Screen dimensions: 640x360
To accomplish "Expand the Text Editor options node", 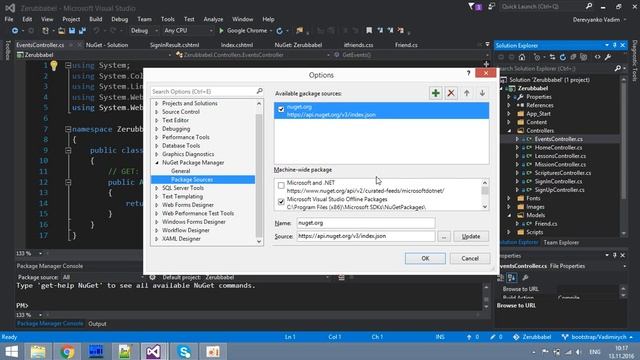I will coord(156,120).
